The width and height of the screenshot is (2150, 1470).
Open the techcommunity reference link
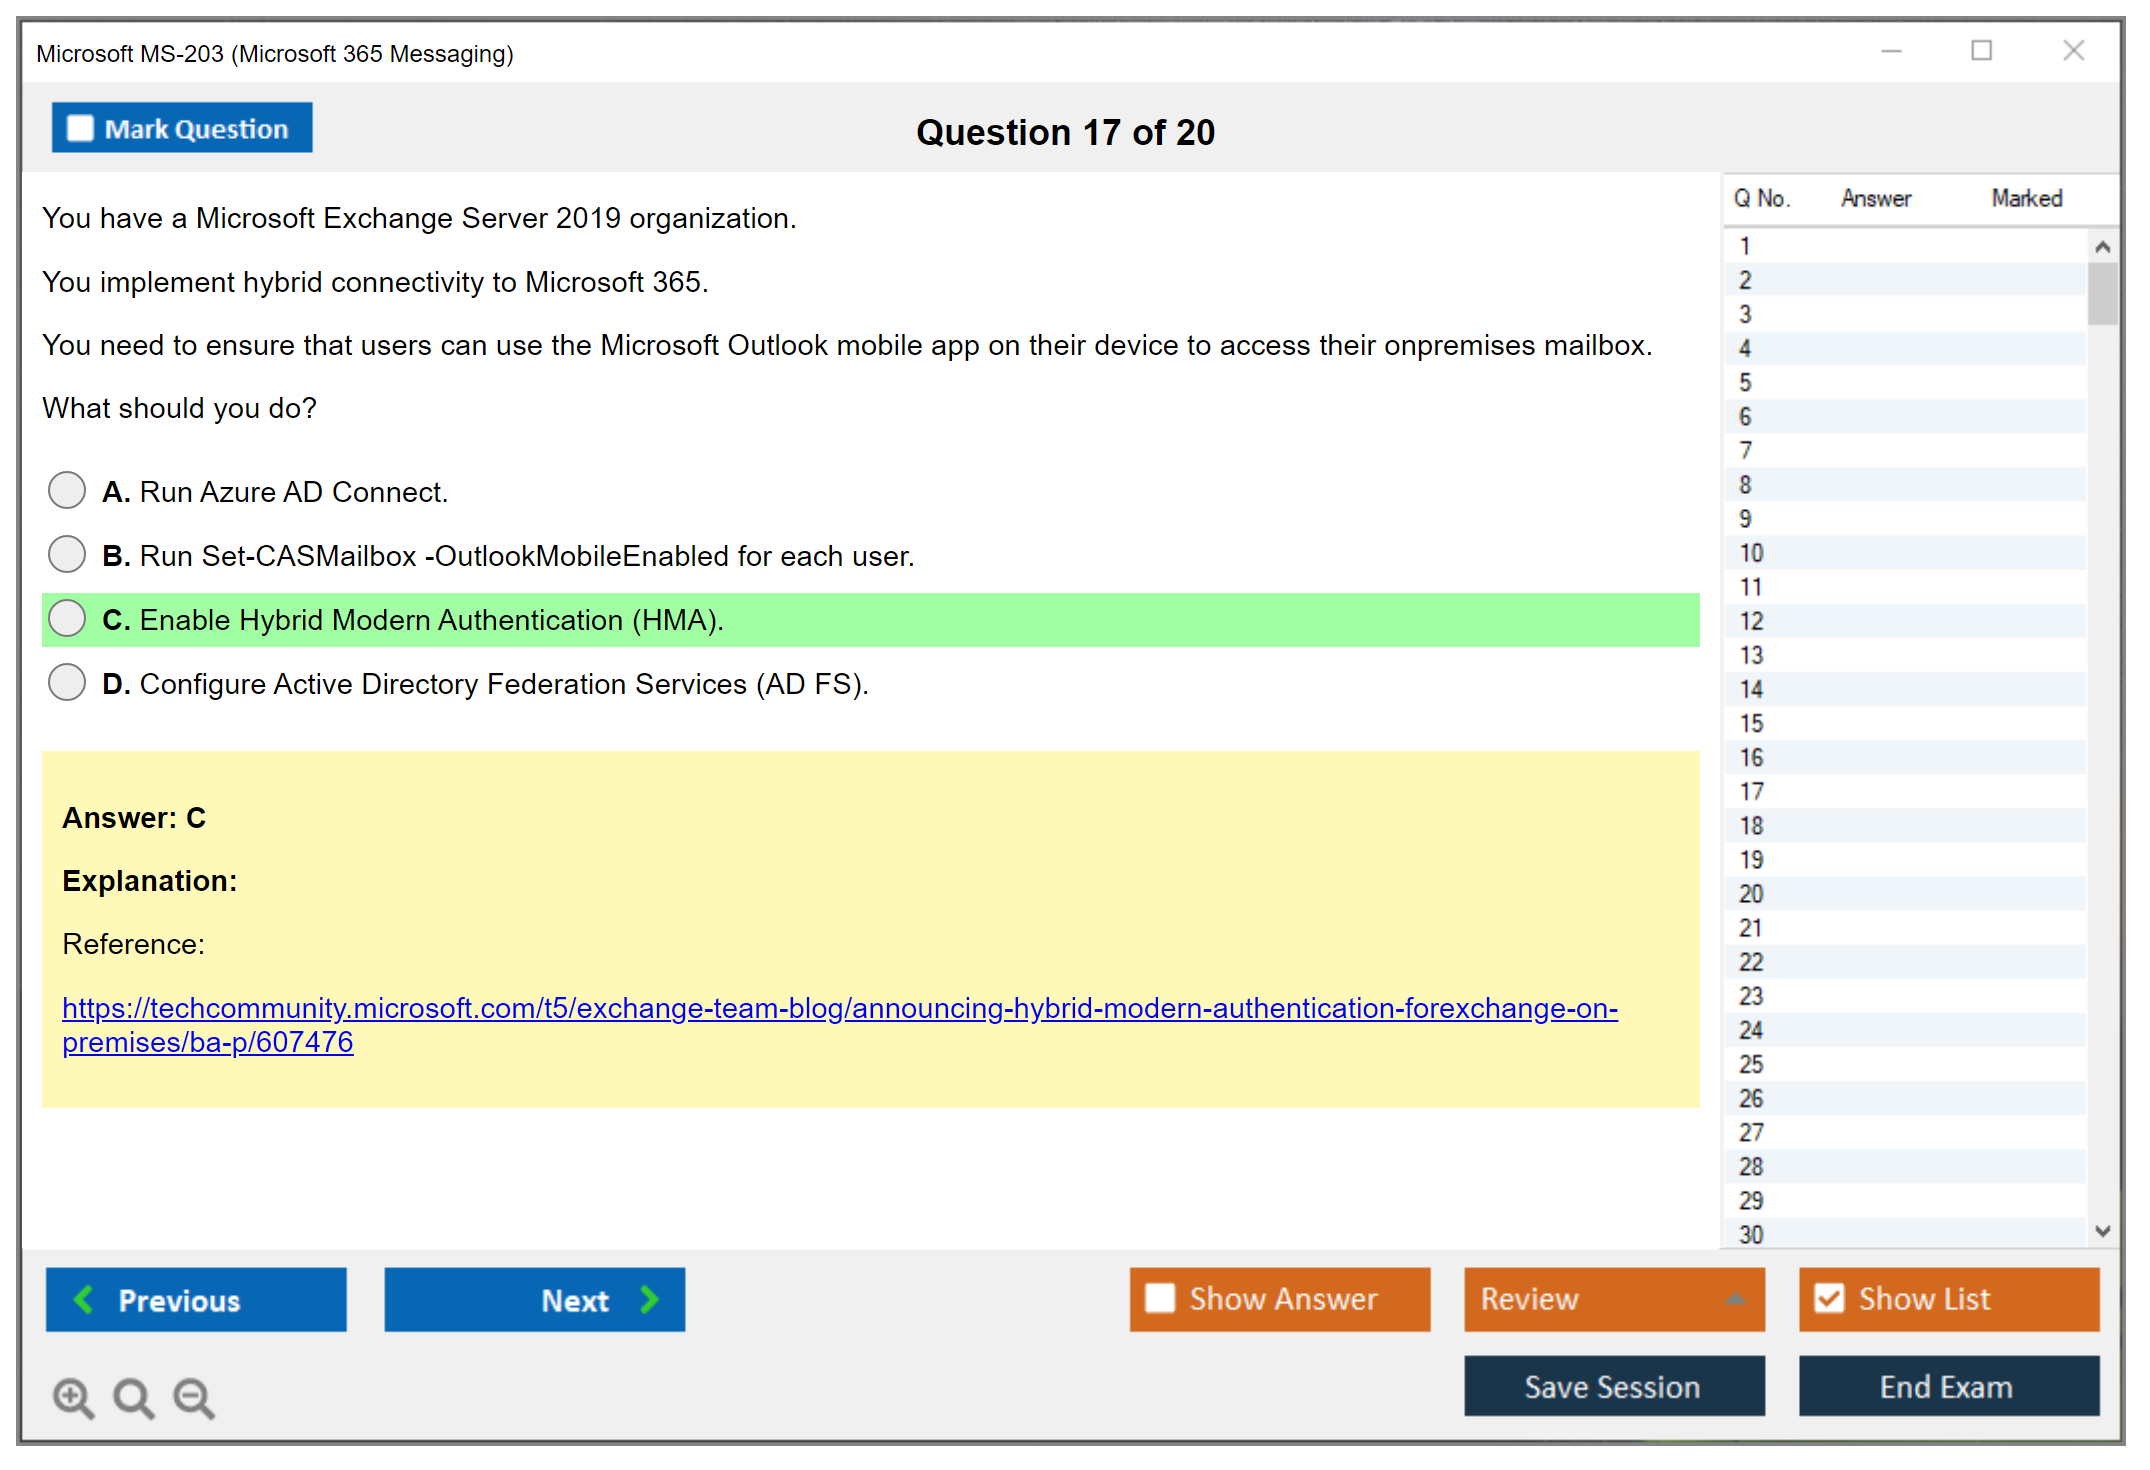(x=838, y=1008)
